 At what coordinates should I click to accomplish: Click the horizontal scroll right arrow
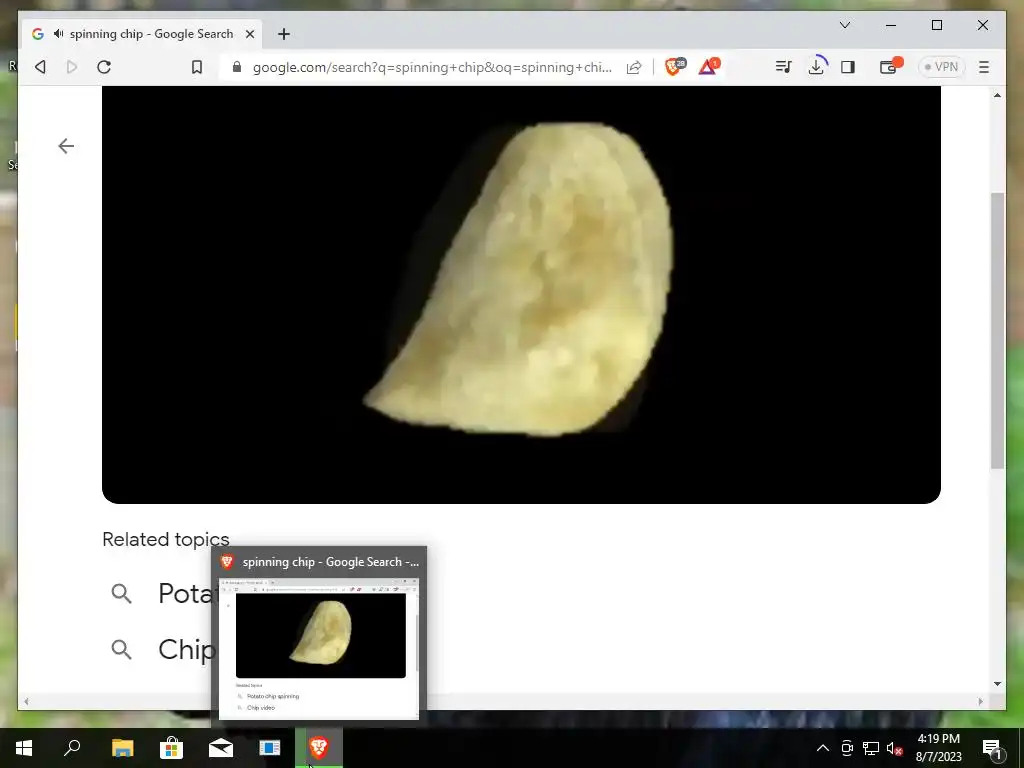(x=981, y=701)
